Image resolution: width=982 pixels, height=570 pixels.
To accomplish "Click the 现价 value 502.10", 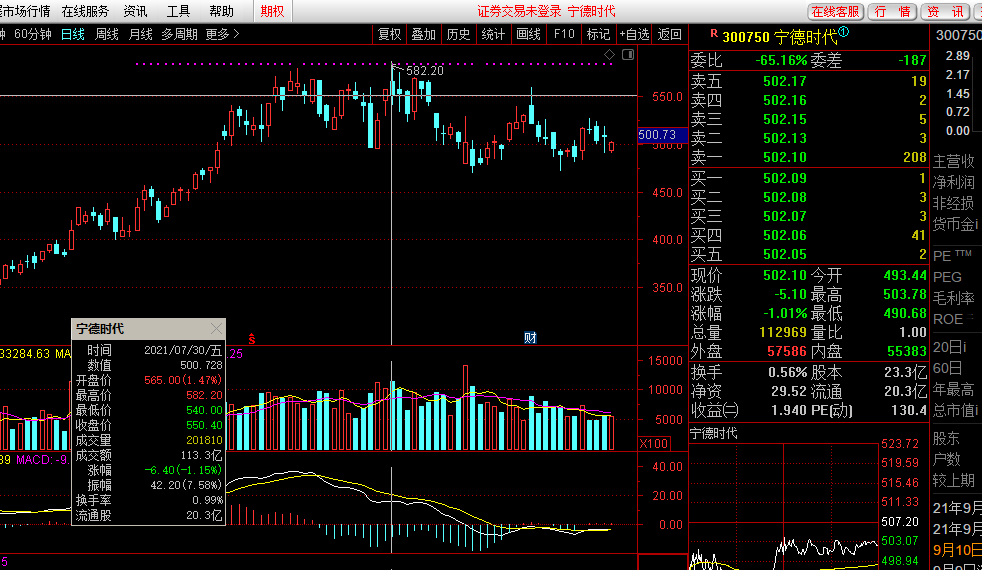I will click(785, 276).
